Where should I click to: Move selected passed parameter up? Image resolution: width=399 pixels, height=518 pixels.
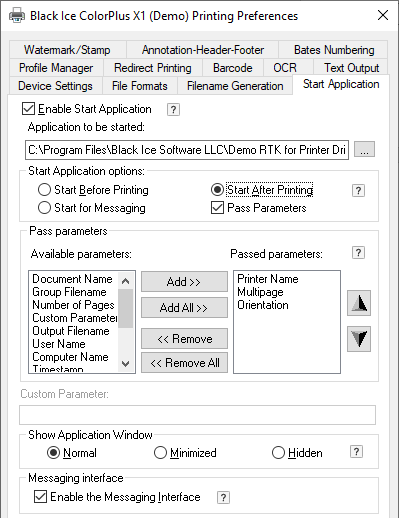[359, 303]
